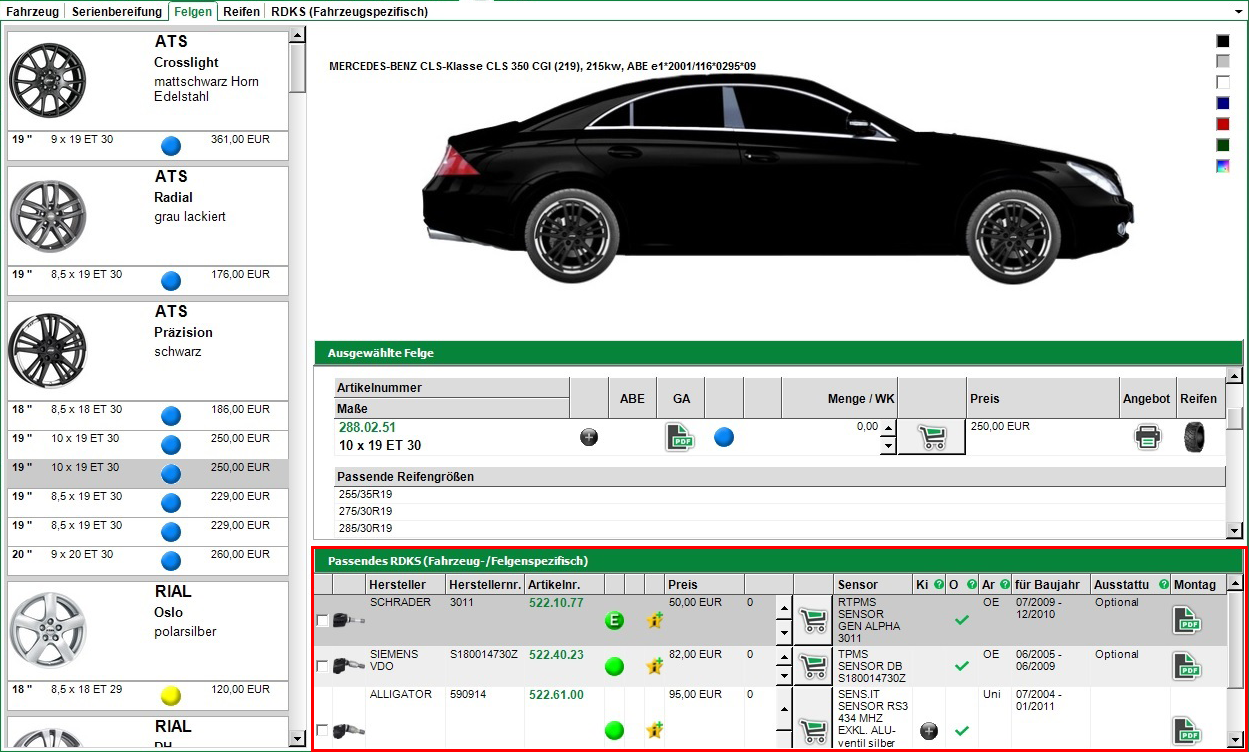Add SCHRADER sensor 522.10.77 to cart
The width and height of the screenshot is (1249, 752).
point(814,621)
